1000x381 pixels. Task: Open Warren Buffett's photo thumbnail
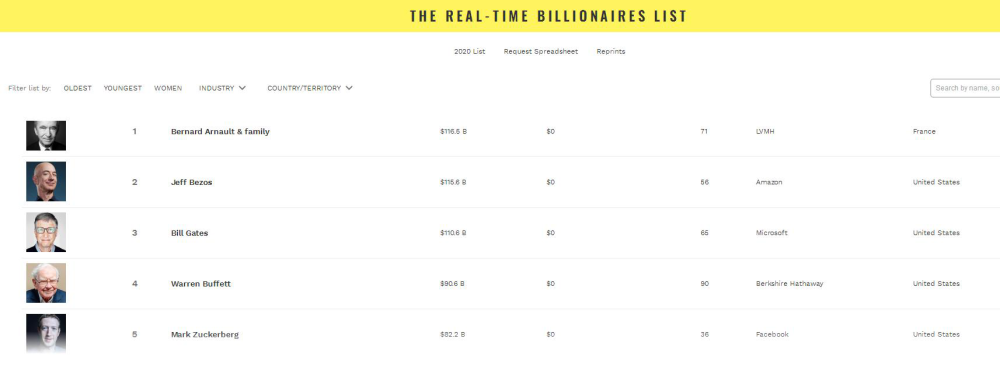[46, 283]
